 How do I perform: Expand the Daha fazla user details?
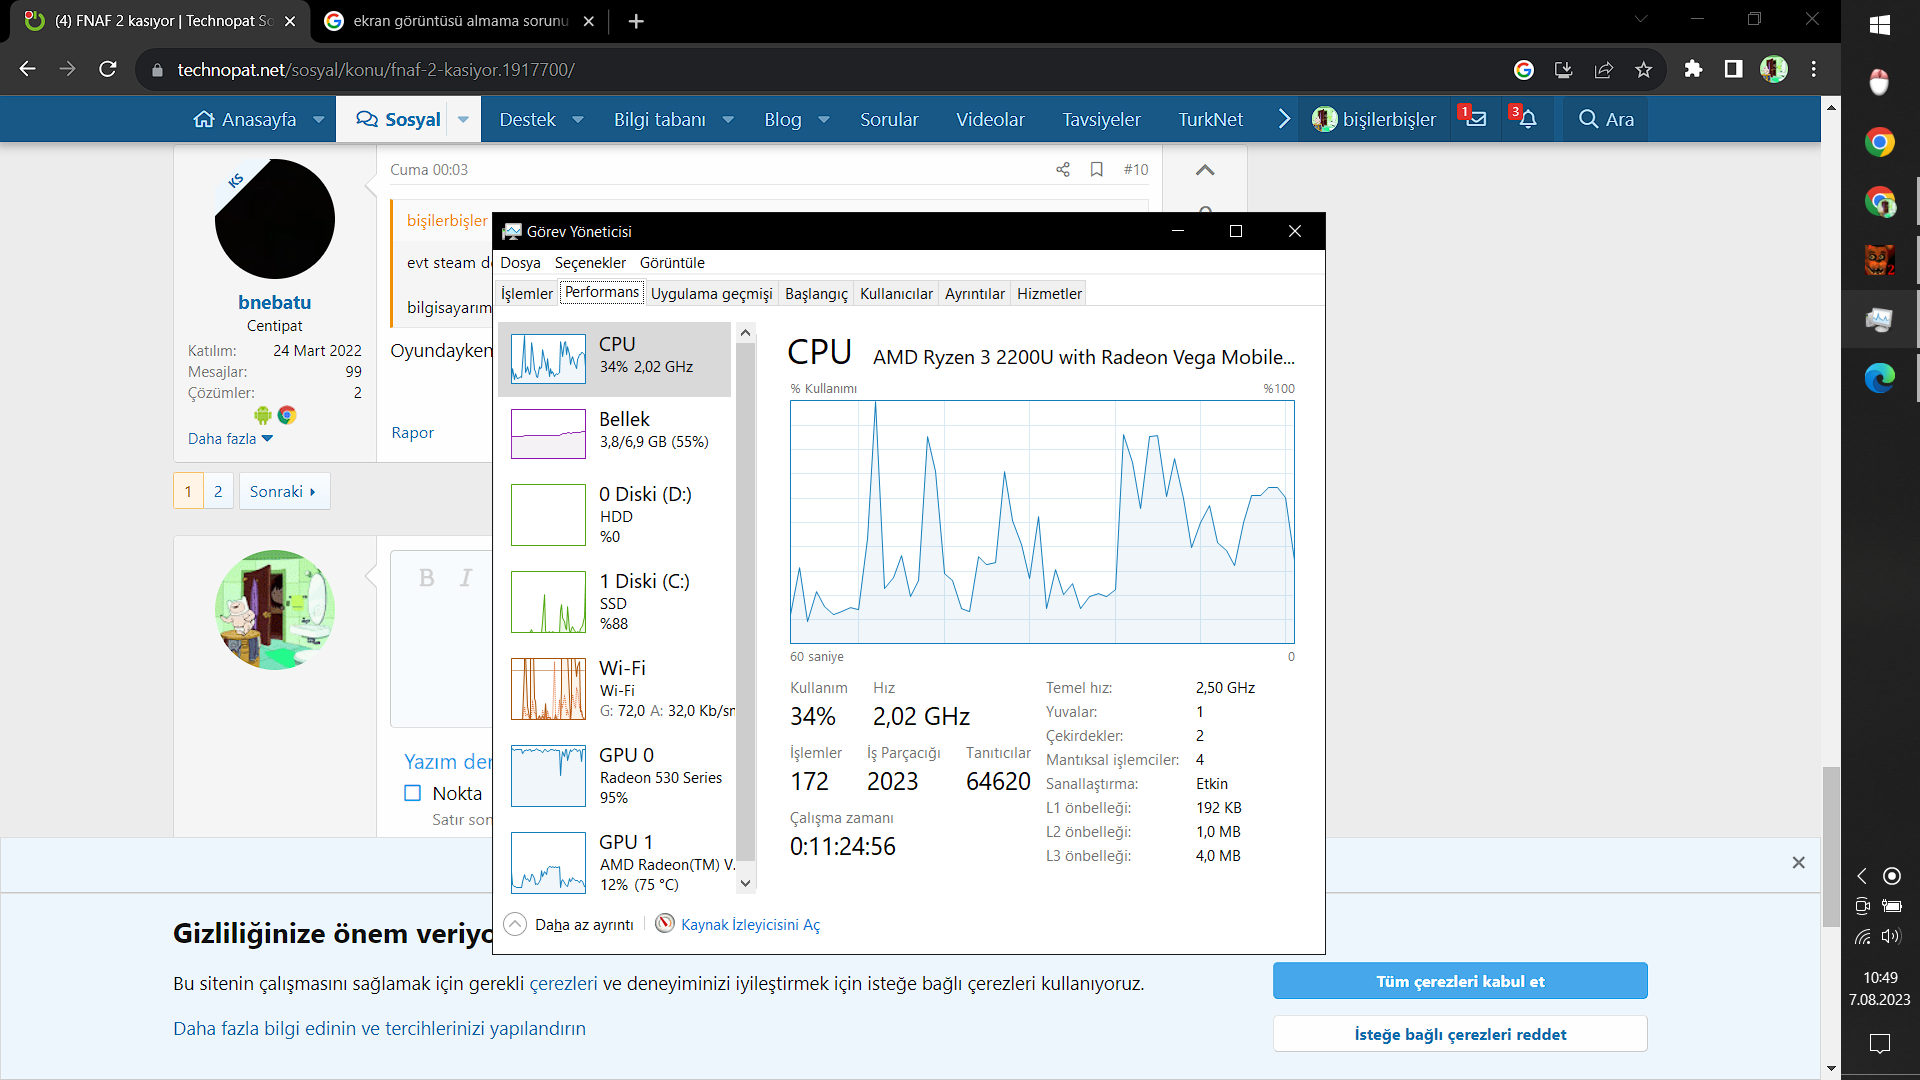[230, 439]
